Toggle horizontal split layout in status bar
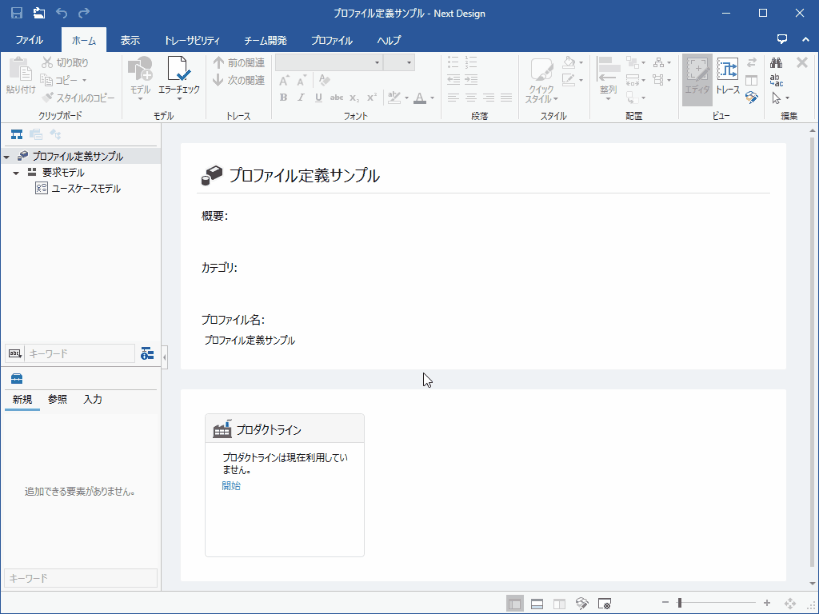This screenshot has height=614, width=819. point(537,604)
